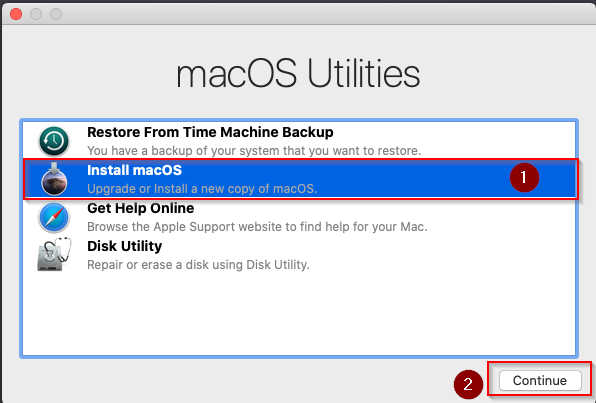This screenshot has height=403, width=596.
Task: Click the Continue button
Action: coord(540,381)
